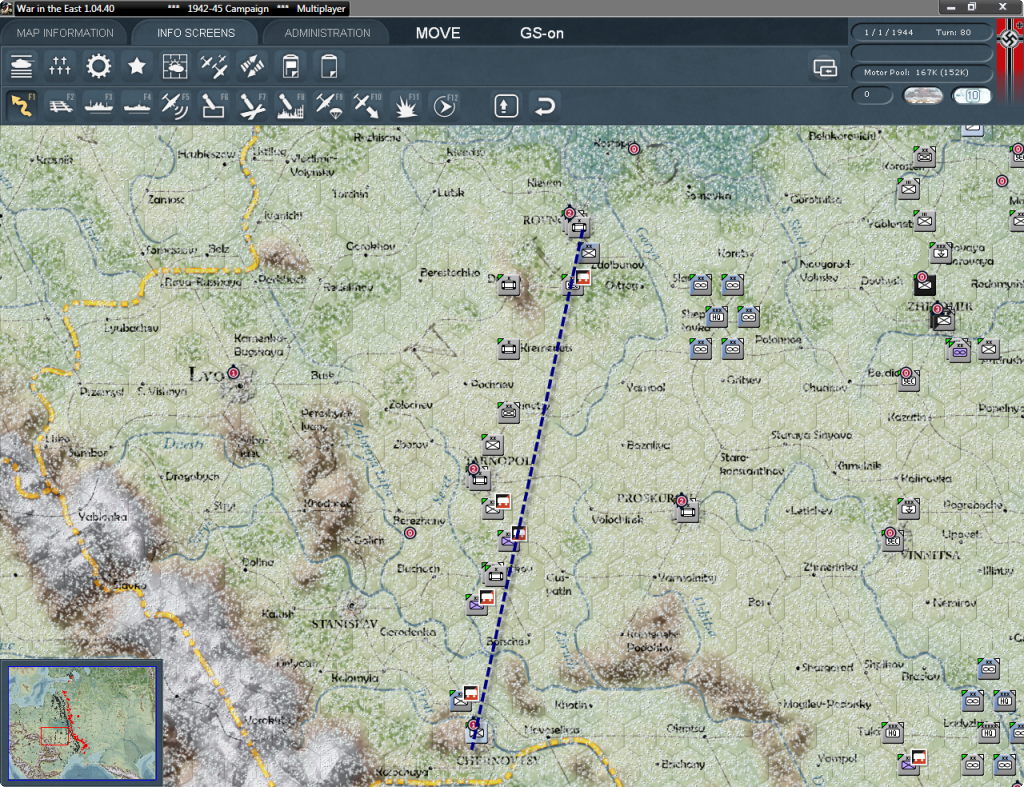This screenshot has height=787, width=1024.
Task: Select Rail mode (F2) icon
Action: click(60, 105)
